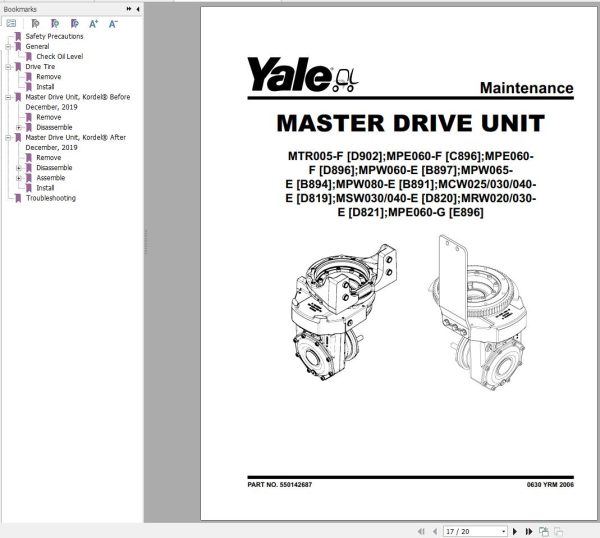Screen dimensions: 600x538
Task: Open the Safety Precautions bookmark
Action: [x=54, y=36]
